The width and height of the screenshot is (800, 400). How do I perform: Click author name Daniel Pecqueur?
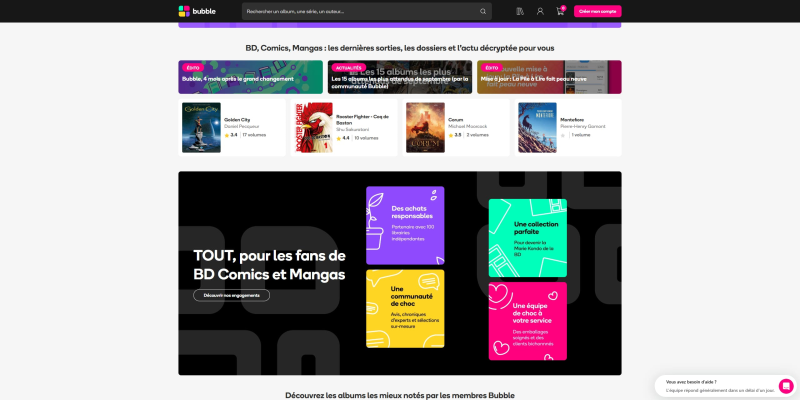242,127
